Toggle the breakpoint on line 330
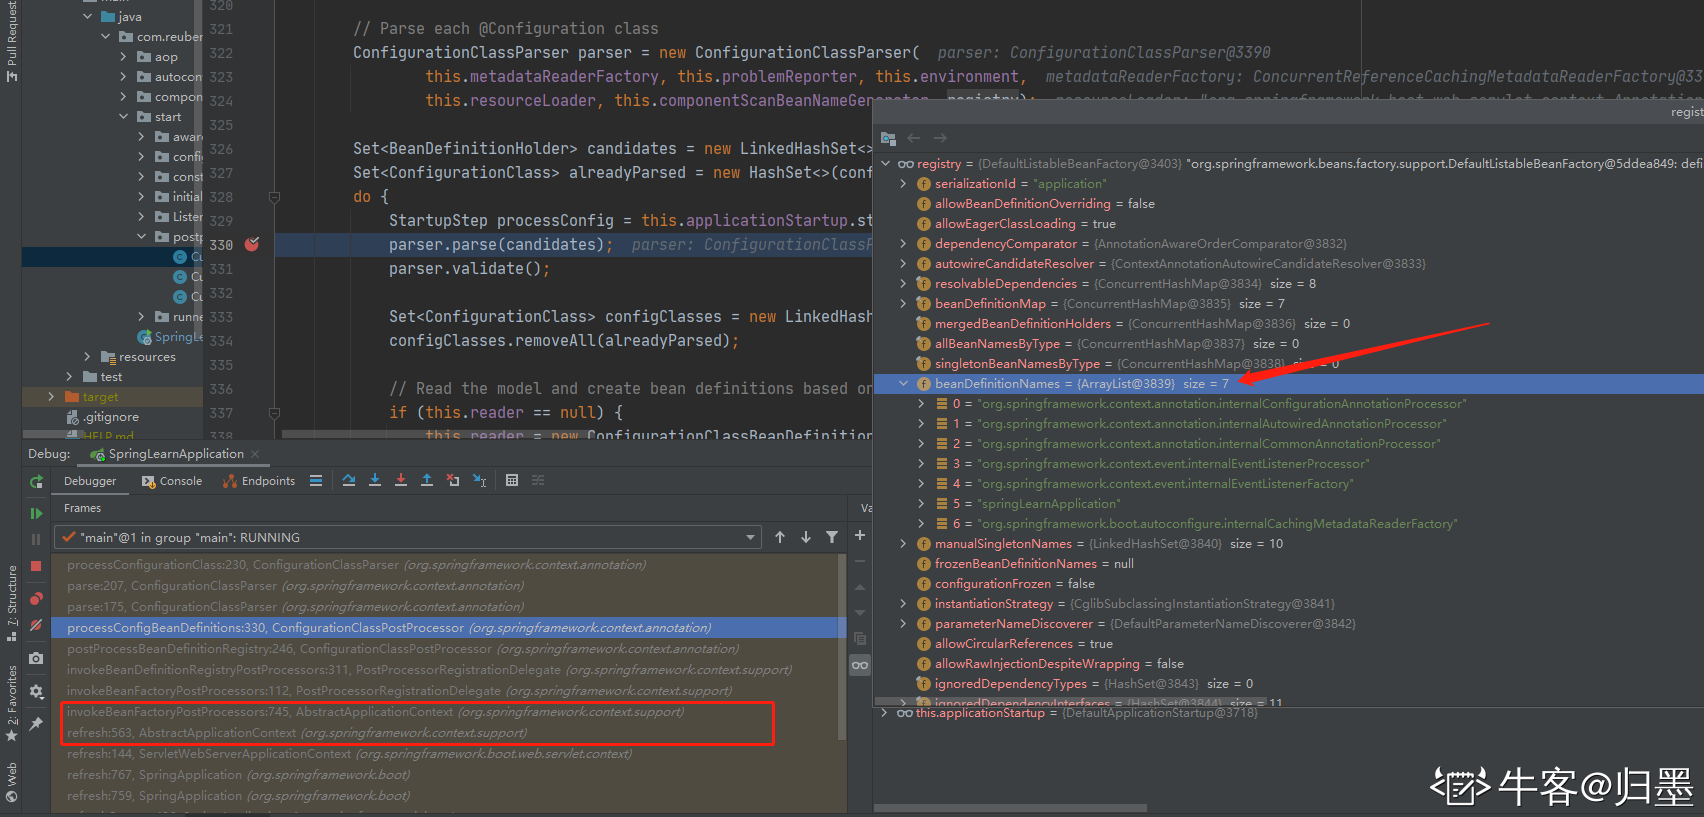Viewport: 1704px width, 817px height. tap(252, 244)
